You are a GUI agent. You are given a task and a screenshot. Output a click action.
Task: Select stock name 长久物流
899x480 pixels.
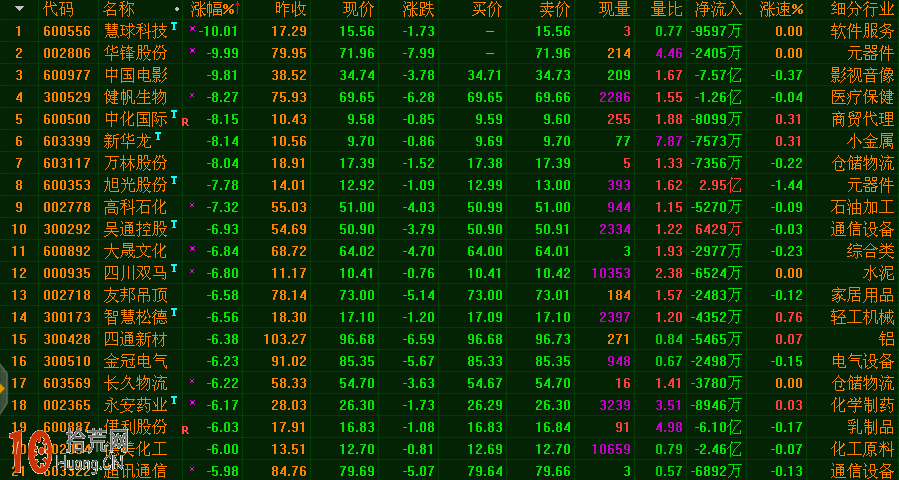click(x=135, y=383)
